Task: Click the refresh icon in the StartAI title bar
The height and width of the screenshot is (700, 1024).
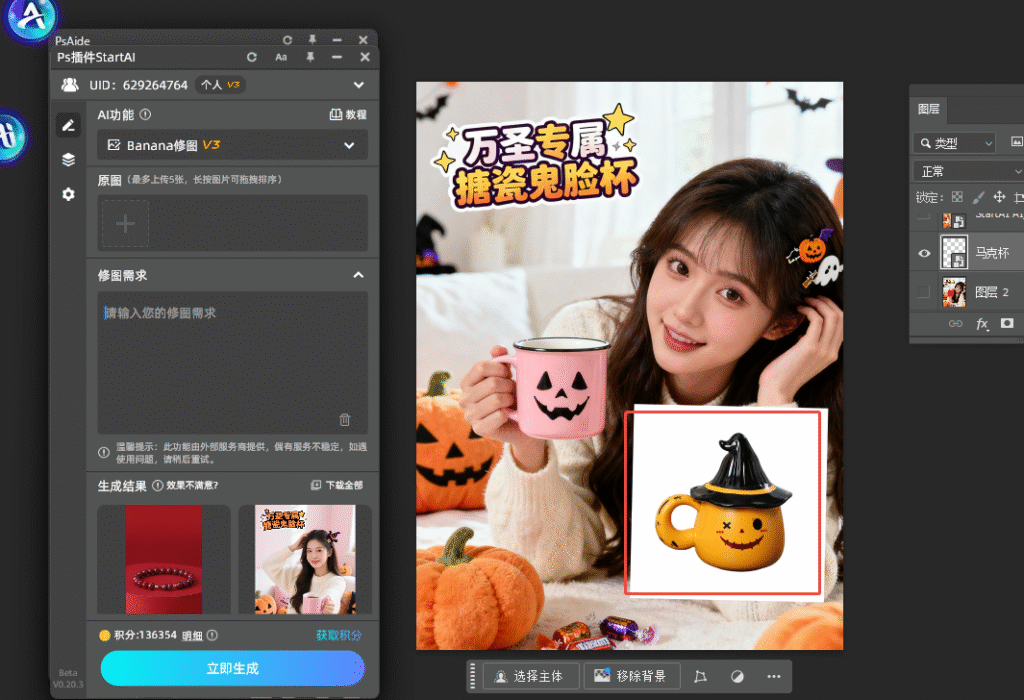Action: pyautogui.click(x=252, y=58)
